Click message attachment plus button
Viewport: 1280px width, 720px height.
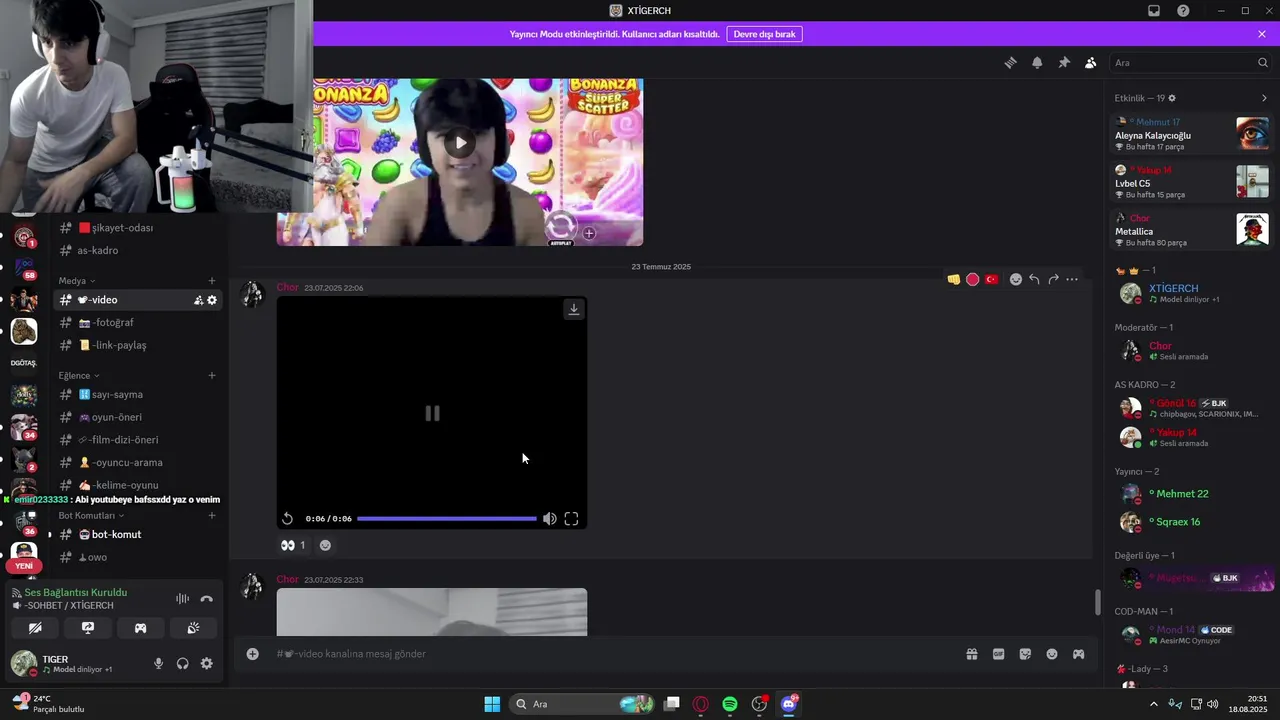pos(253,654)
